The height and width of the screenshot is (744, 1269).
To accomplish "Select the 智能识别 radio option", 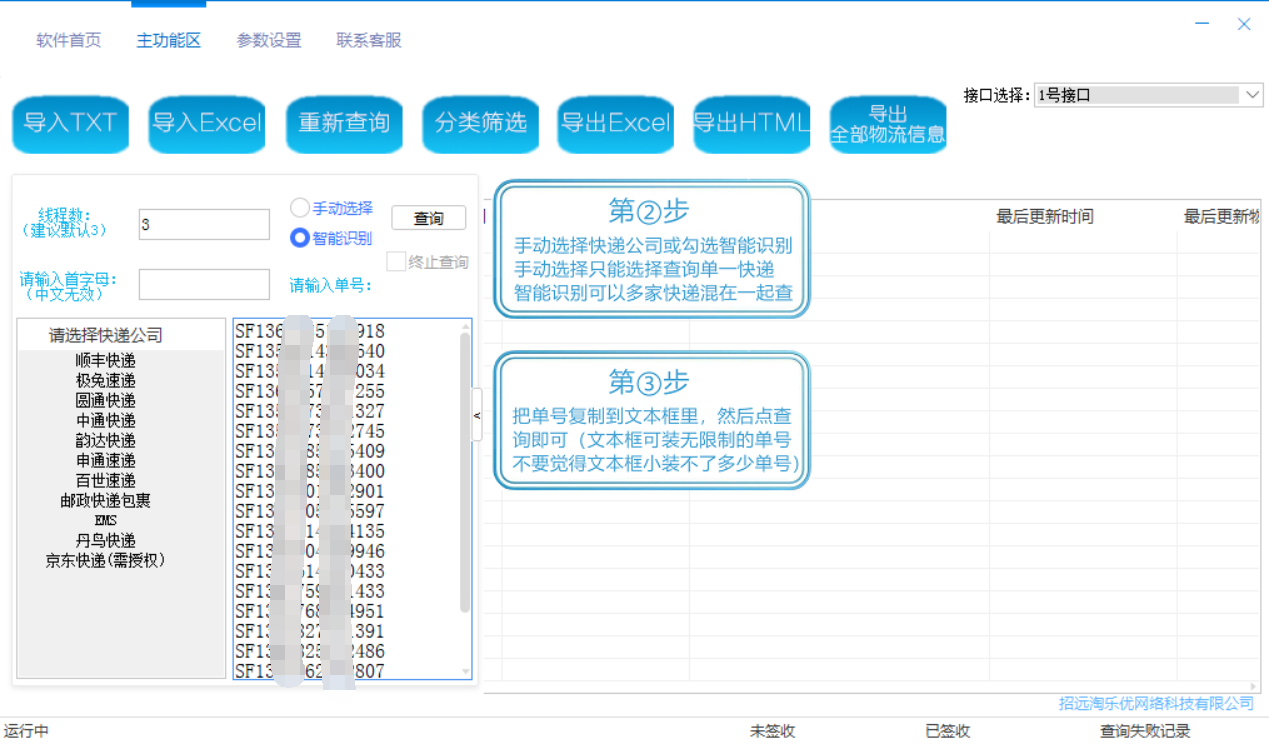I will 300,238.
